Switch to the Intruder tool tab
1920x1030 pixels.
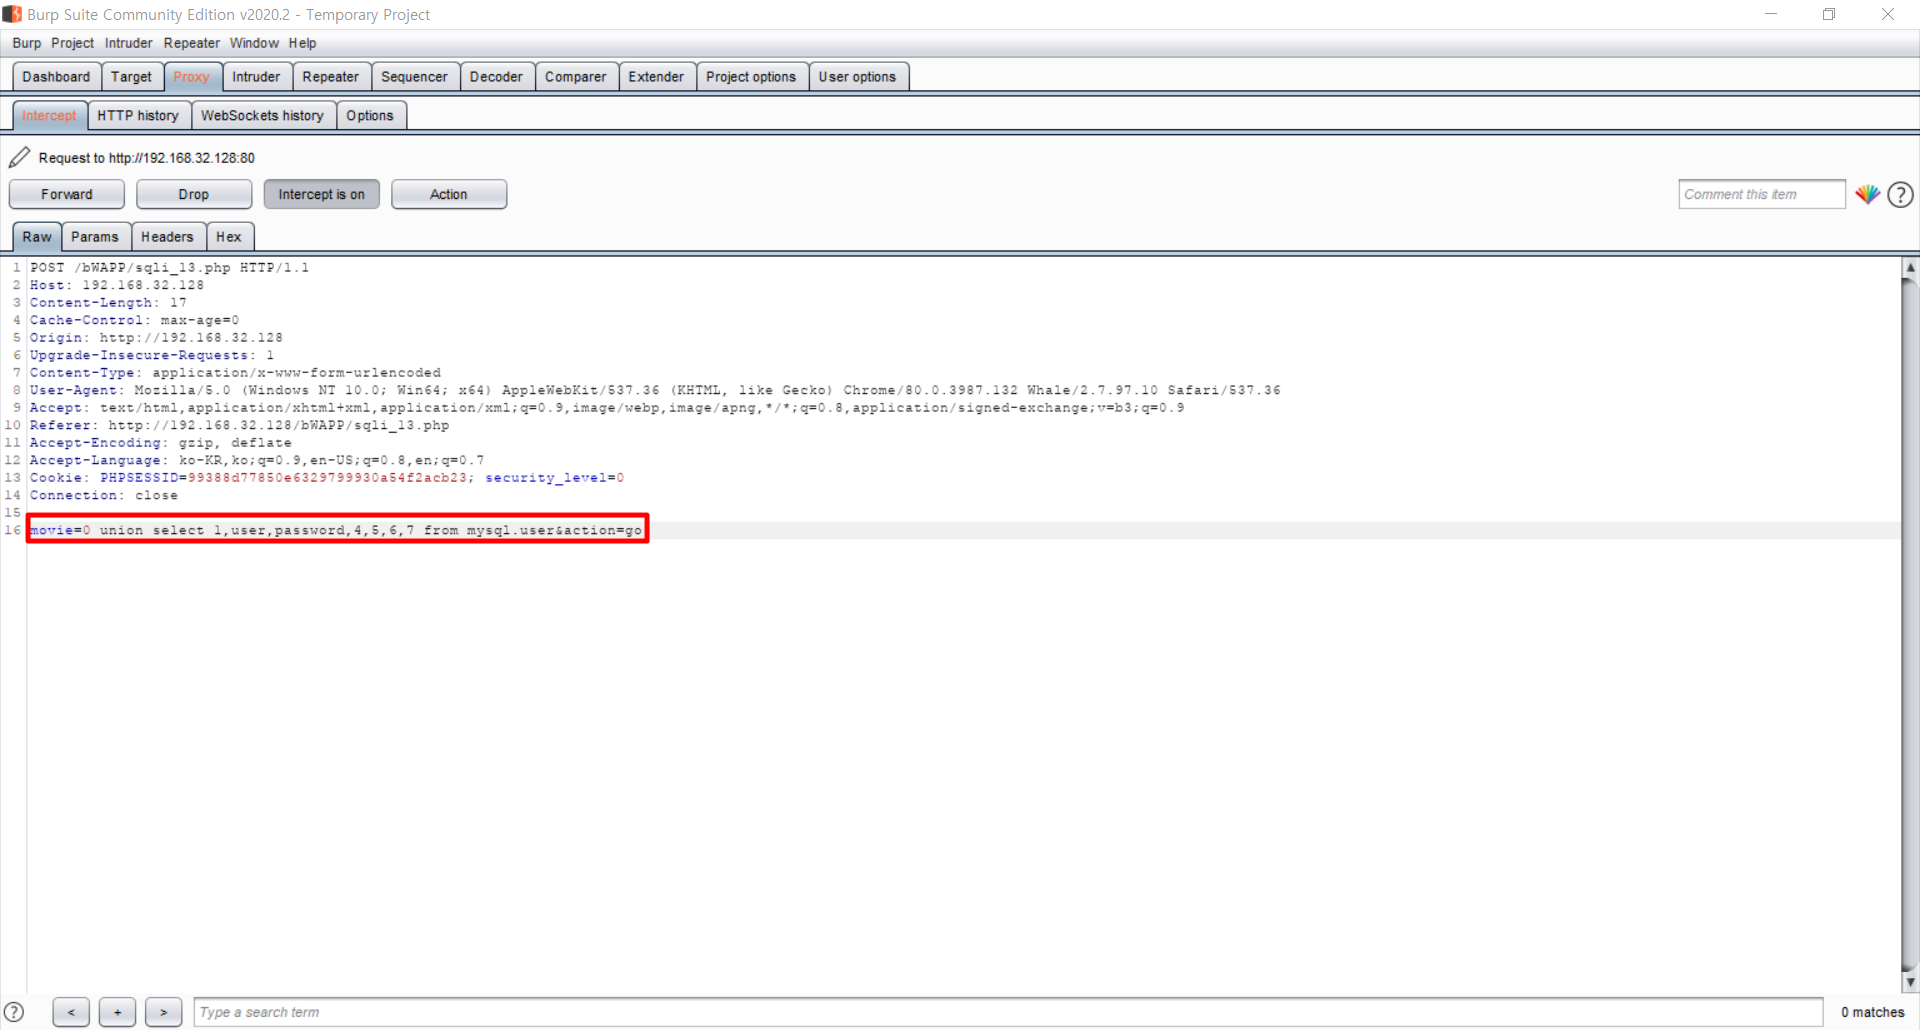point(257,77)
